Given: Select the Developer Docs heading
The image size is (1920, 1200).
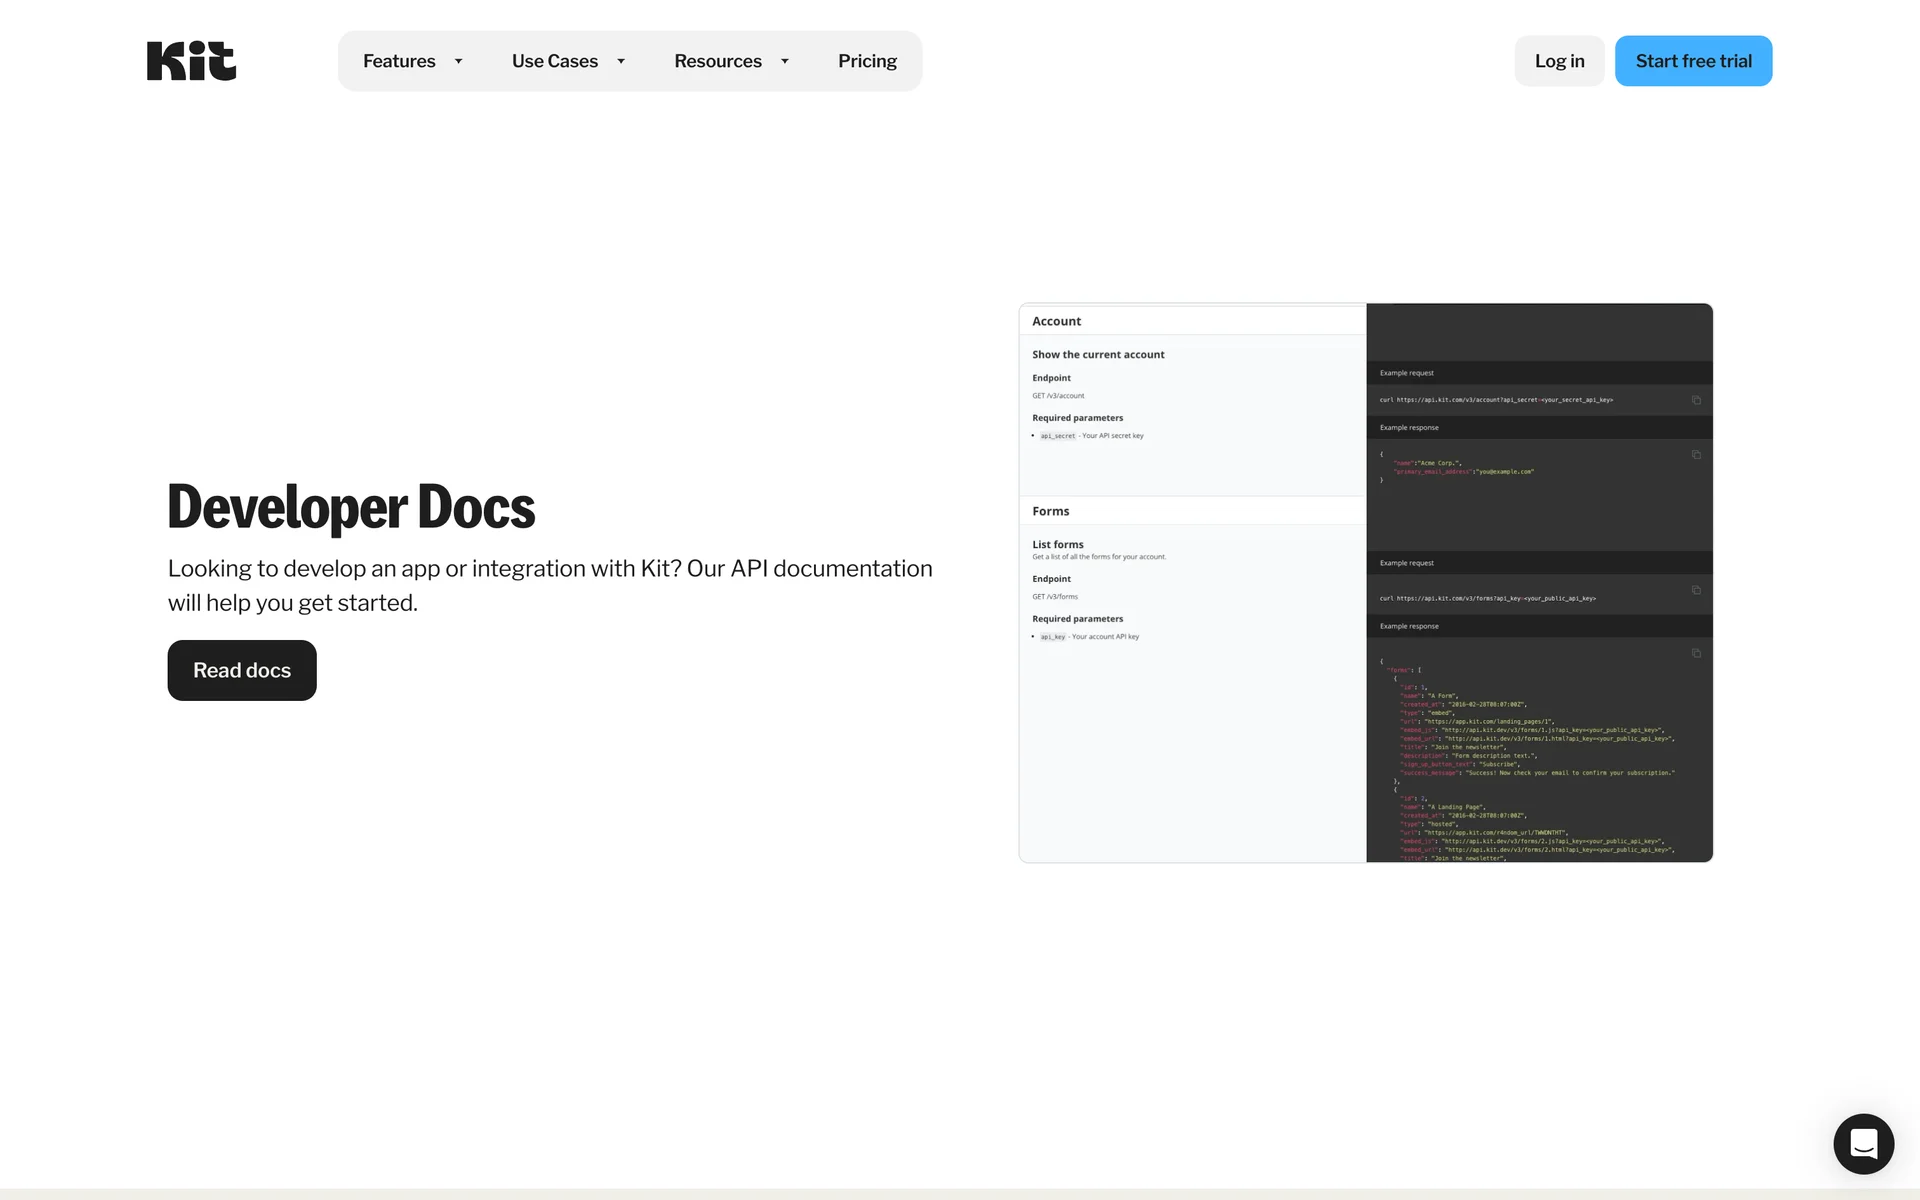Looking at the screenshot, I should [x=351, y=507].
